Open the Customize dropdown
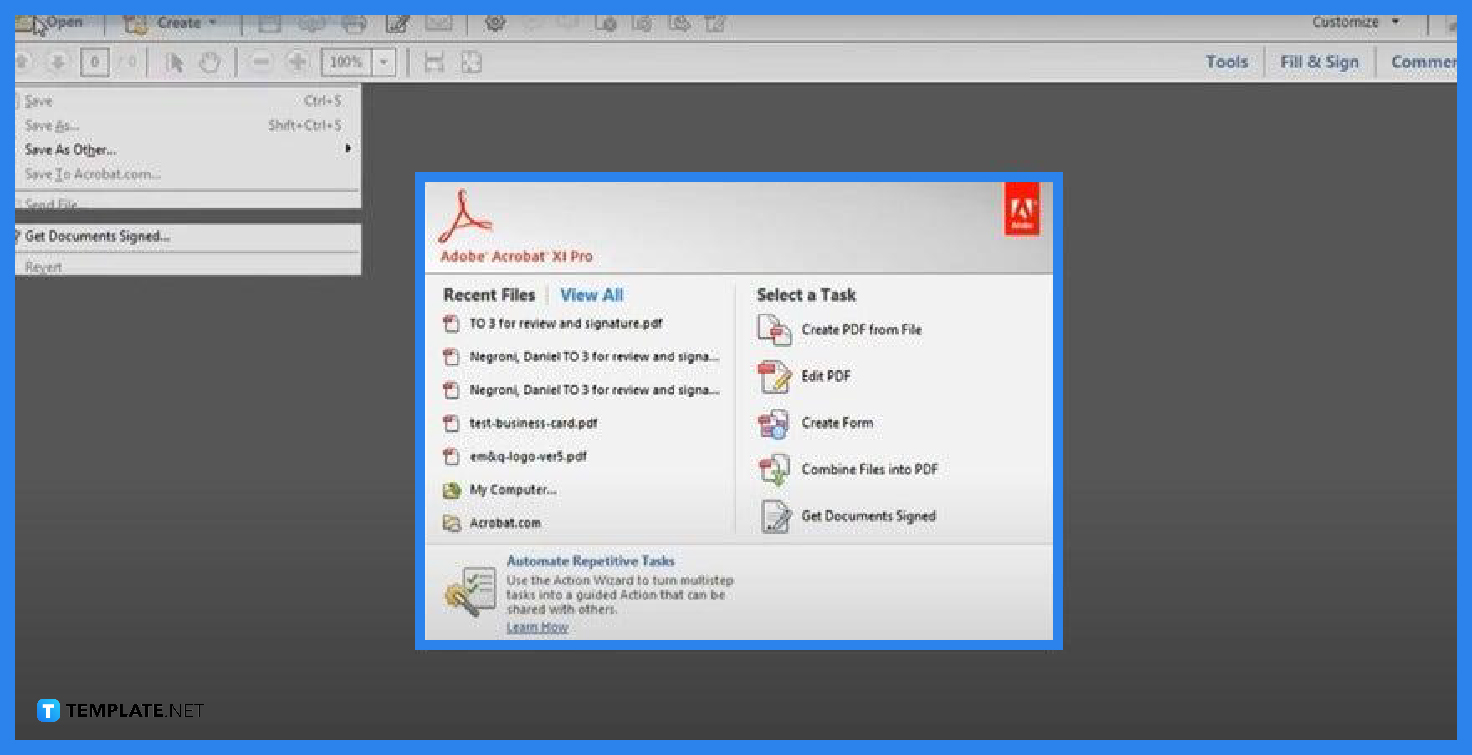This screenshot has height=755, width=1472. [1347, 21]
